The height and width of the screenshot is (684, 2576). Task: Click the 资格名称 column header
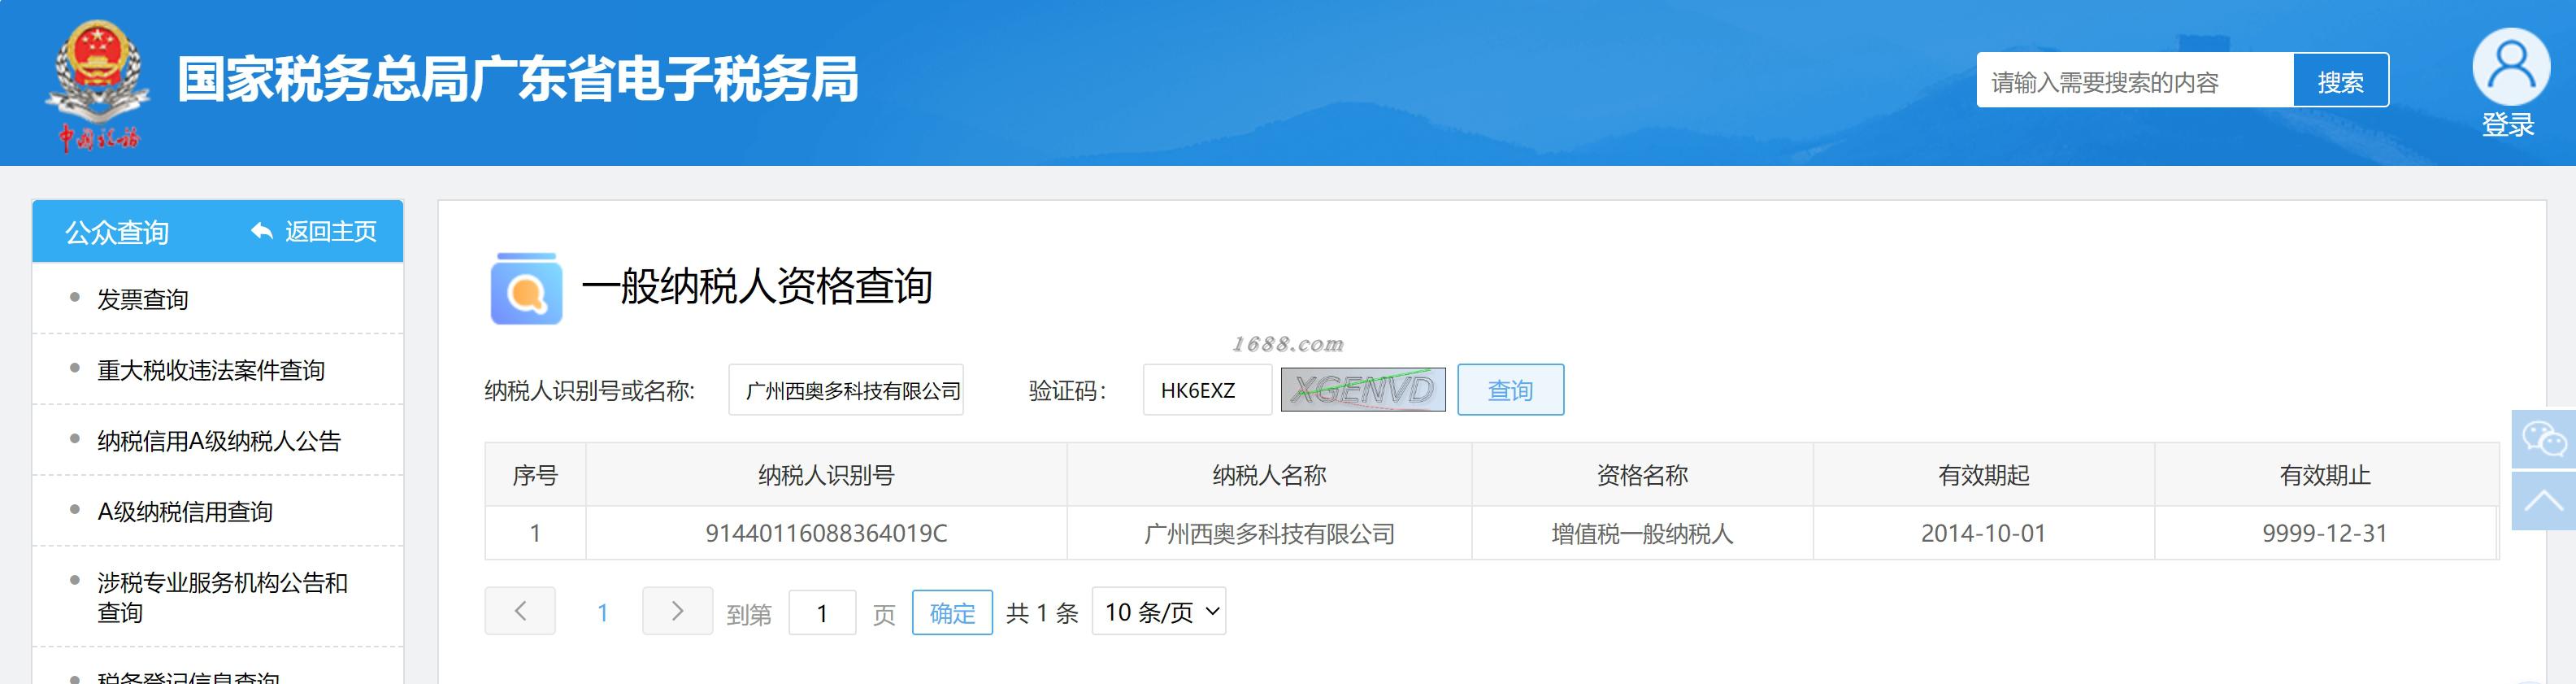(x=1642, y=475)
